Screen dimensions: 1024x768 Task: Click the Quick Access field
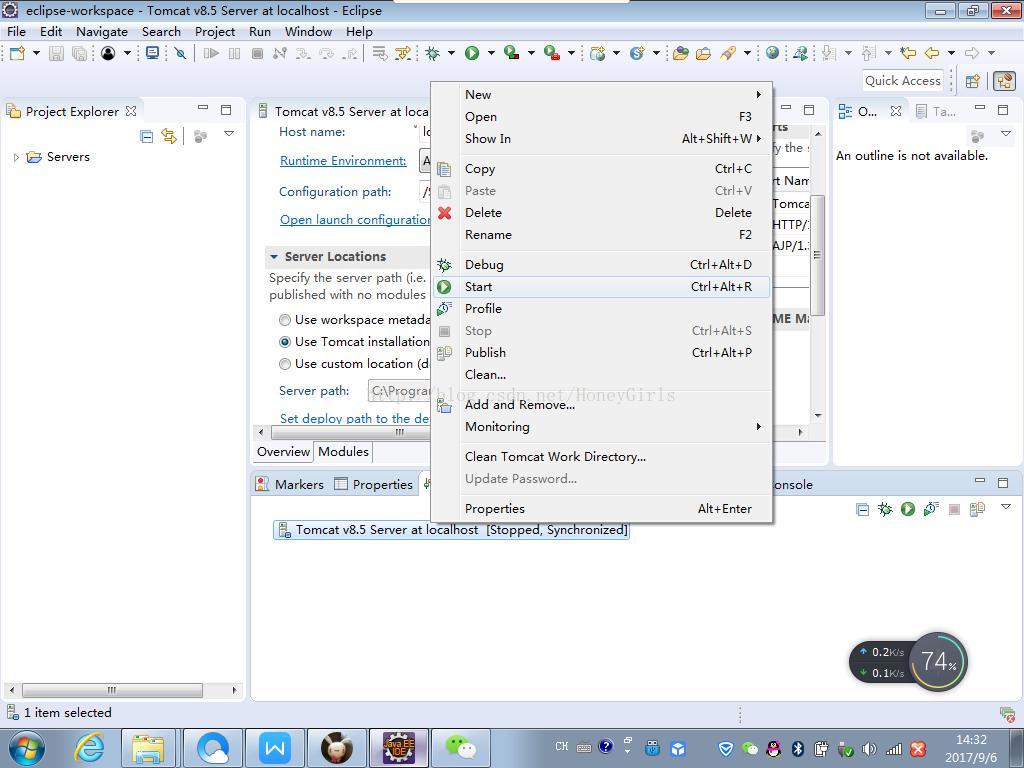903,81
